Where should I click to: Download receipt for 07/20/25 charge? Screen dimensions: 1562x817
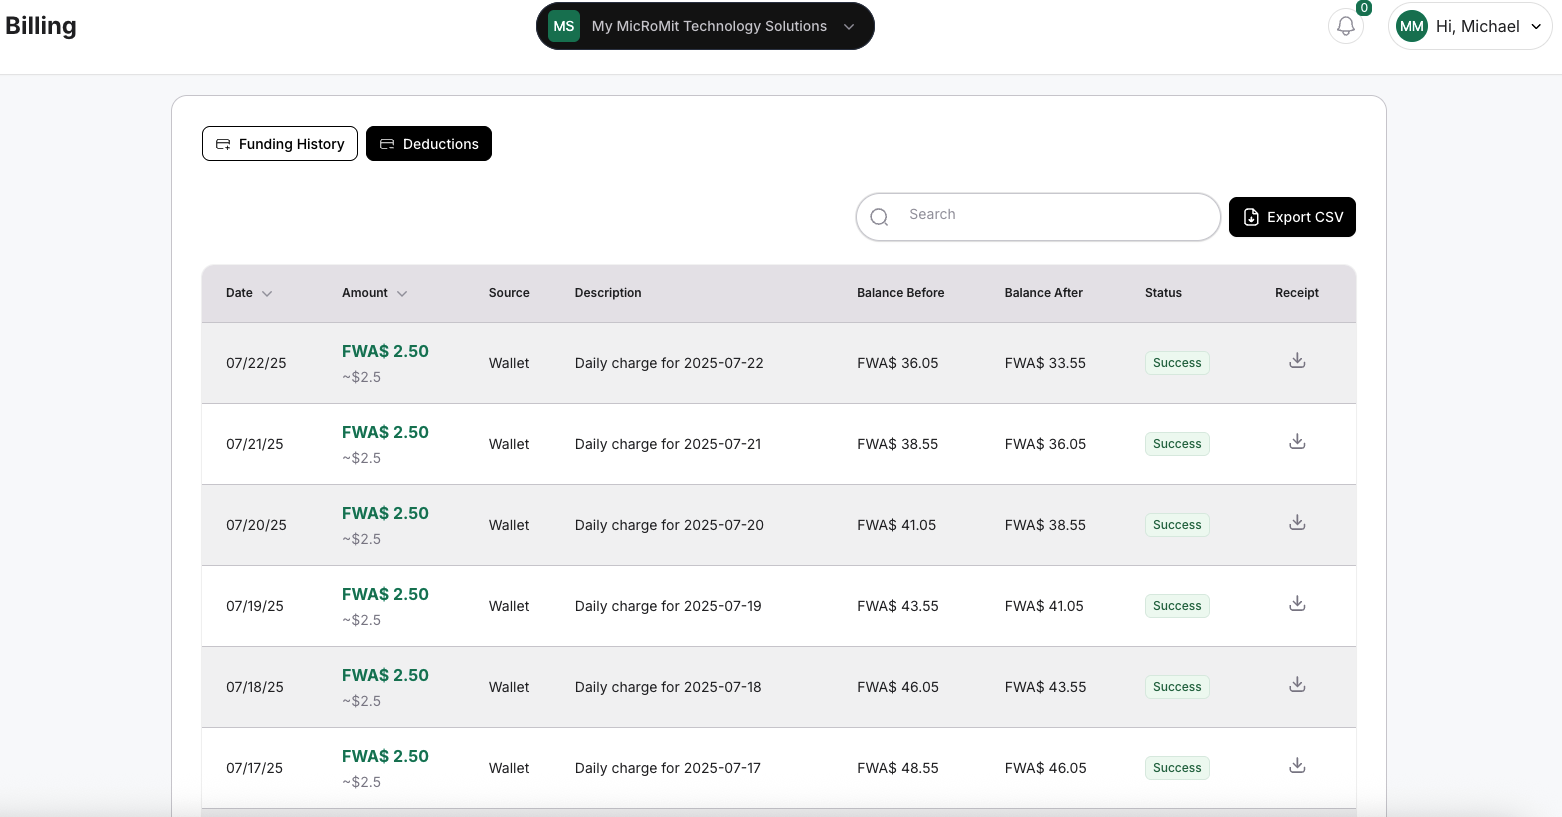tap(1297, 523)
